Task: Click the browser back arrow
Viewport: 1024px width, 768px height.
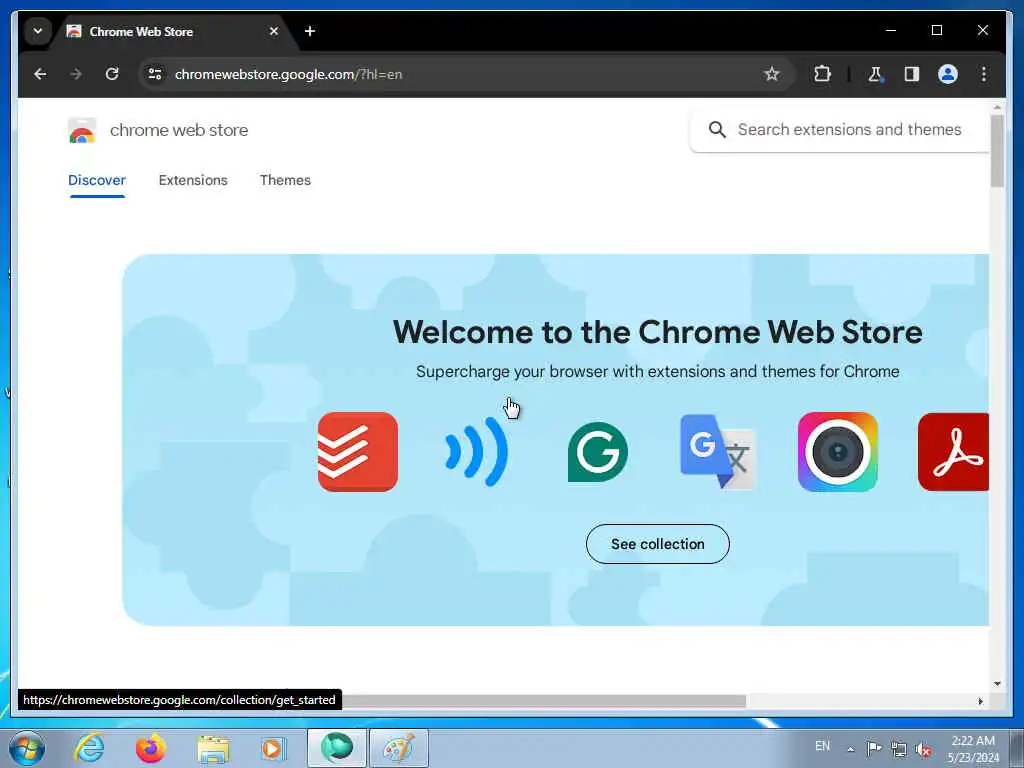Action: [x=40, y=74]
